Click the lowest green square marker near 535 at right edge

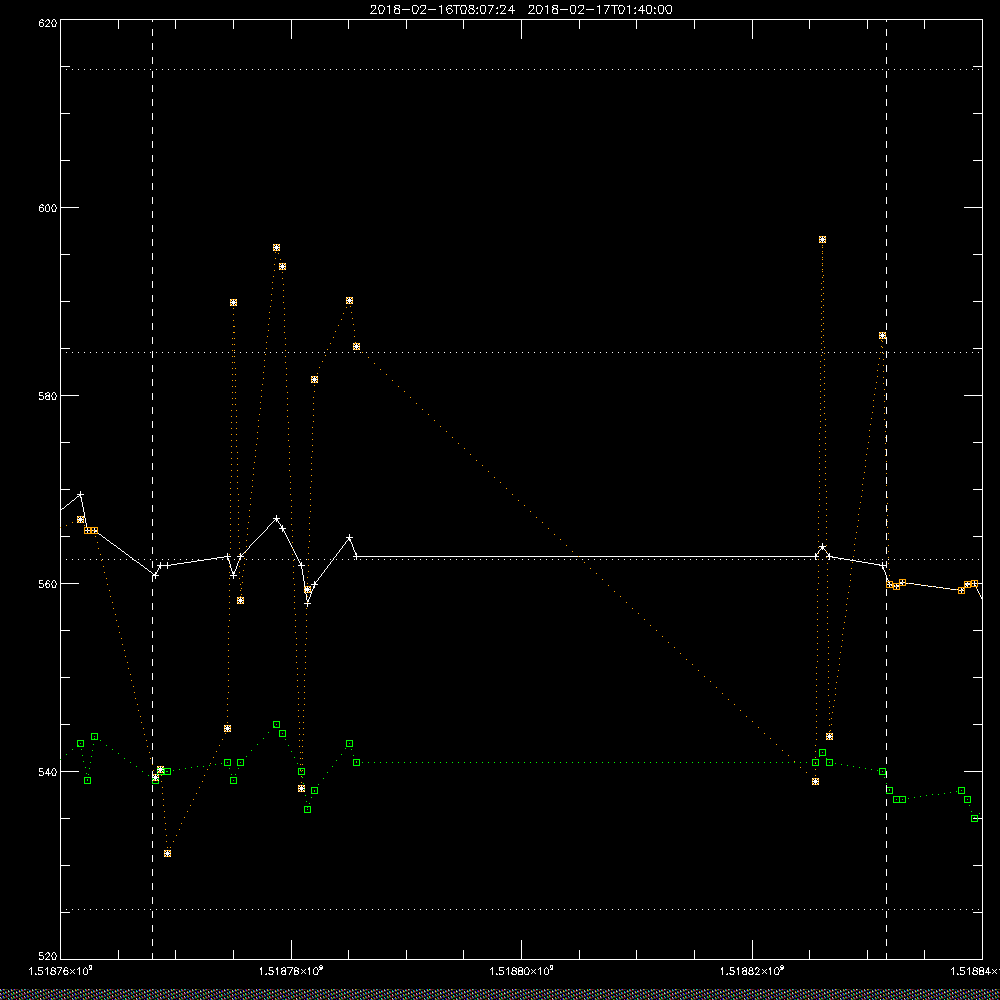point(974,818)
